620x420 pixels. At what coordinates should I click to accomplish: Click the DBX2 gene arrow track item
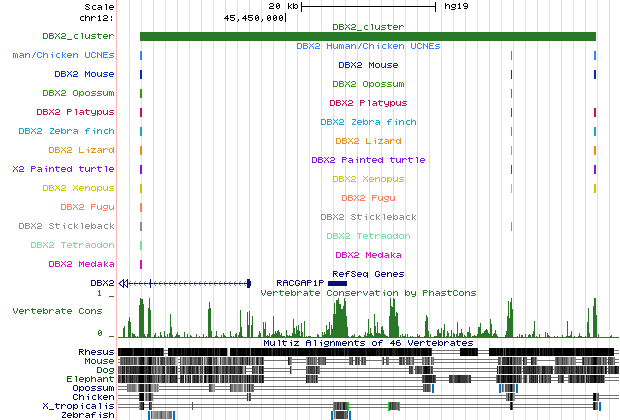point(185,283)
